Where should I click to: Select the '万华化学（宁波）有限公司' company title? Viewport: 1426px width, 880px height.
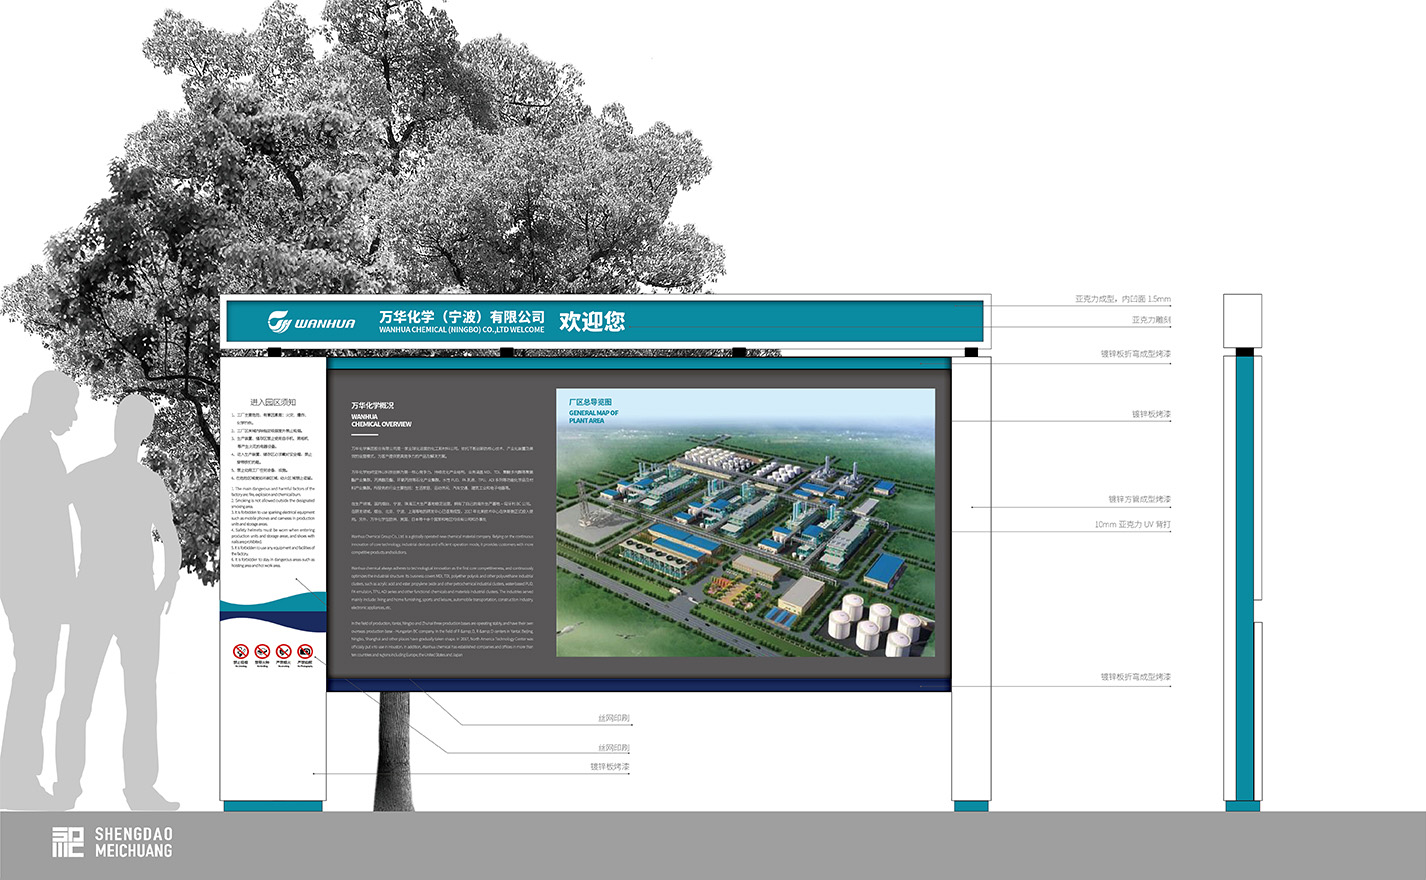click(x=462, y=316)
